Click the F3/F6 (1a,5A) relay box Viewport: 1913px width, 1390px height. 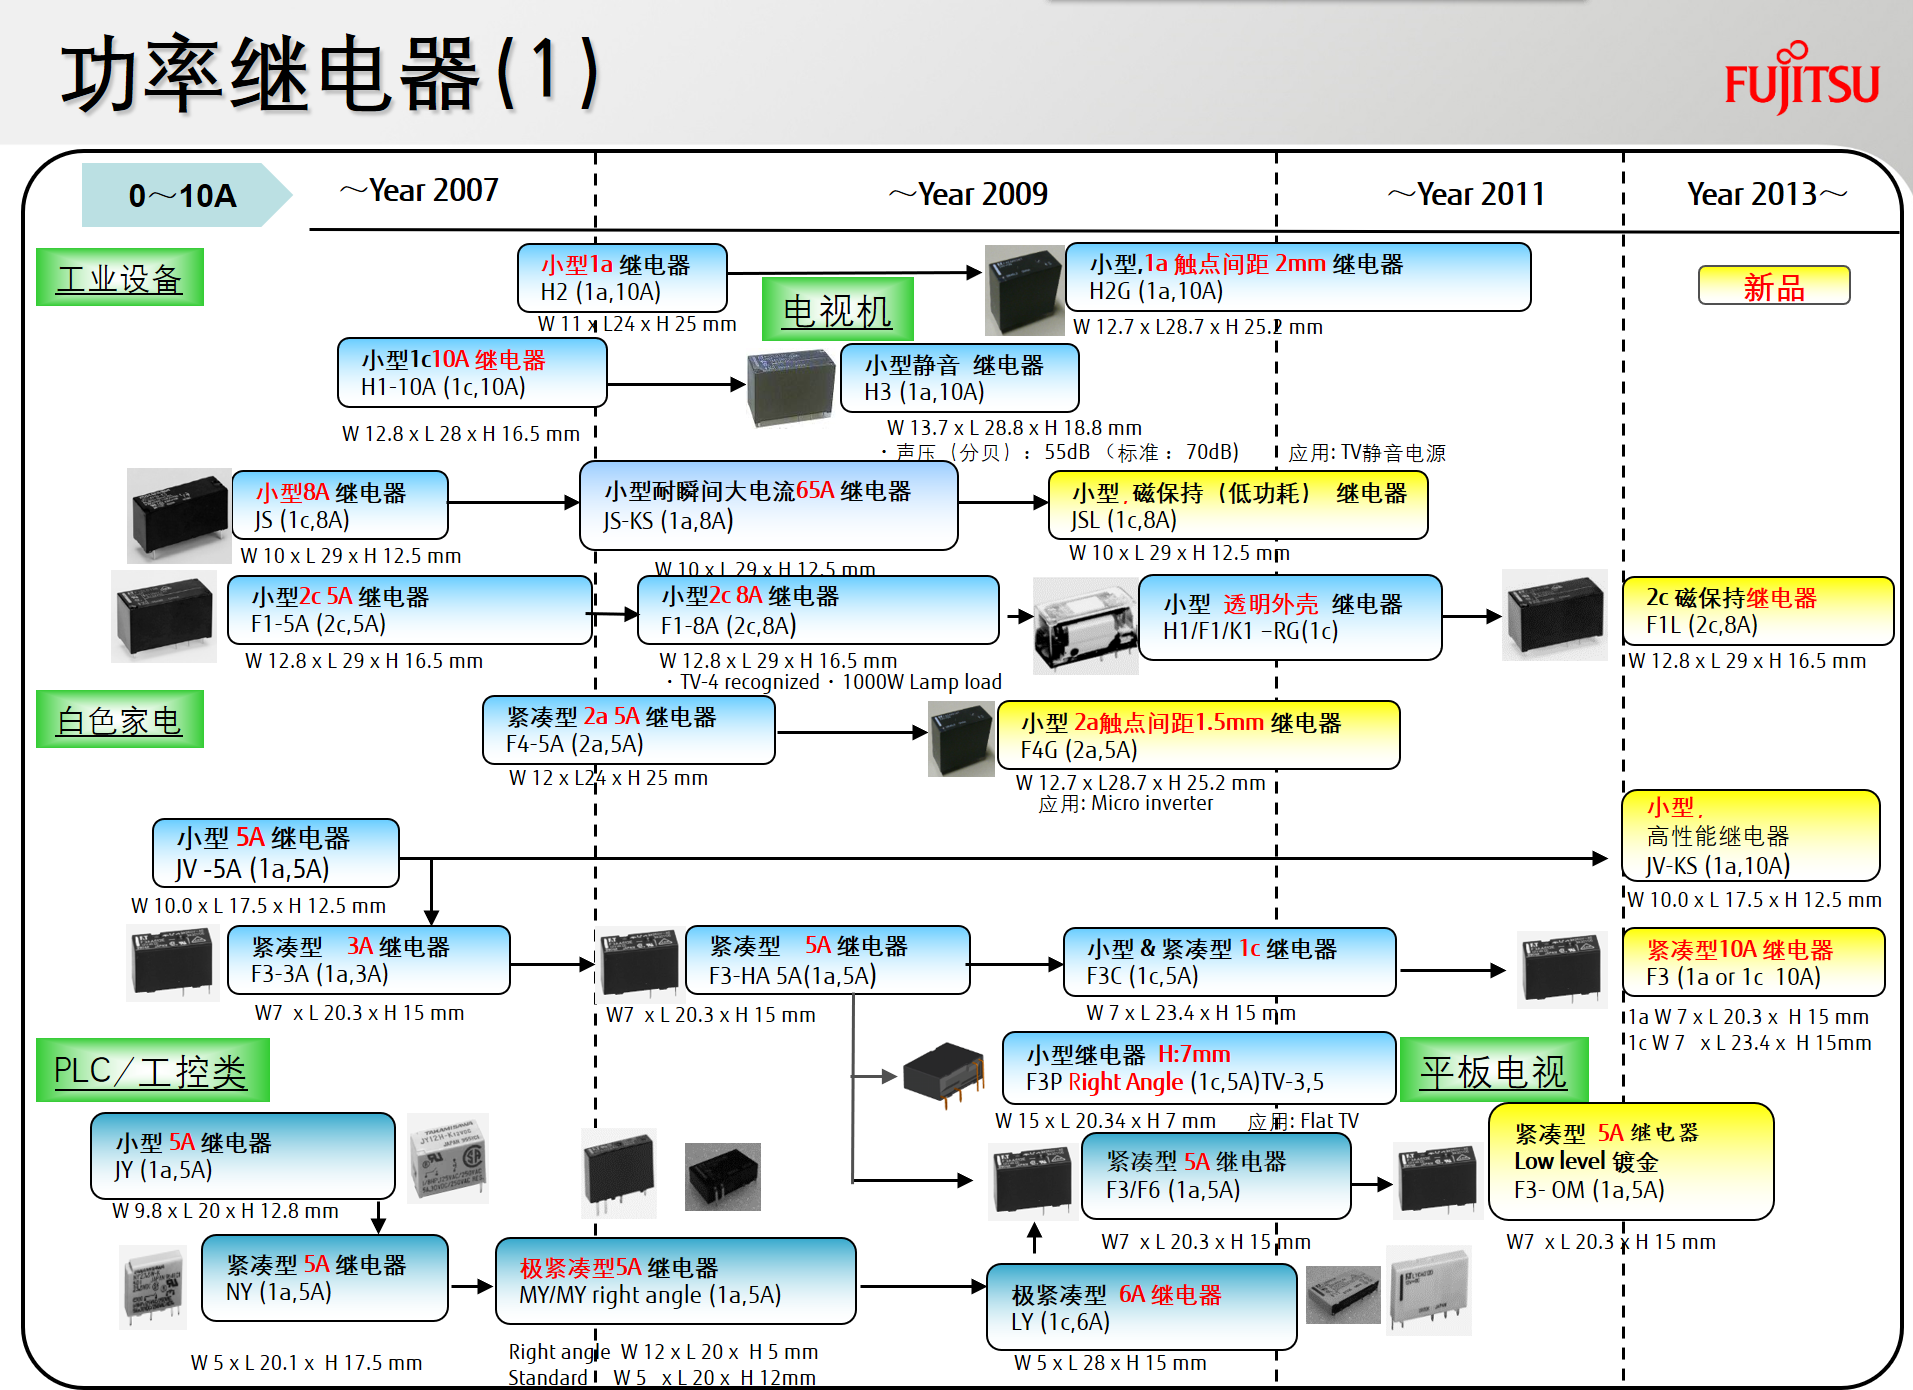click(x=1215, y=1176)
